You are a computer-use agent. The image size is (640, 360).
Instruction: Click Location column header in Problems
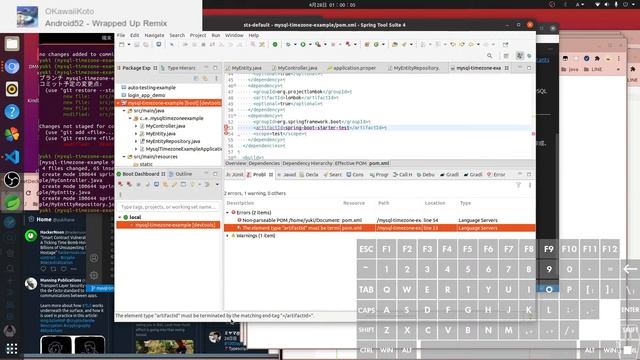(435, 203)
